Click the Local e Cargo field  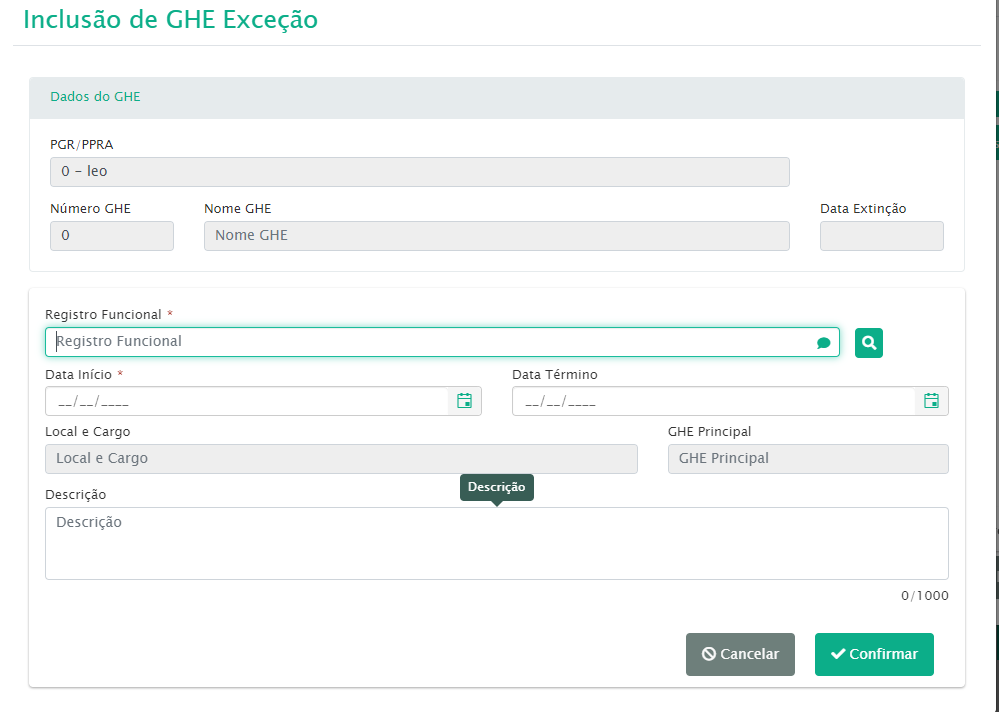click(341, 459)
